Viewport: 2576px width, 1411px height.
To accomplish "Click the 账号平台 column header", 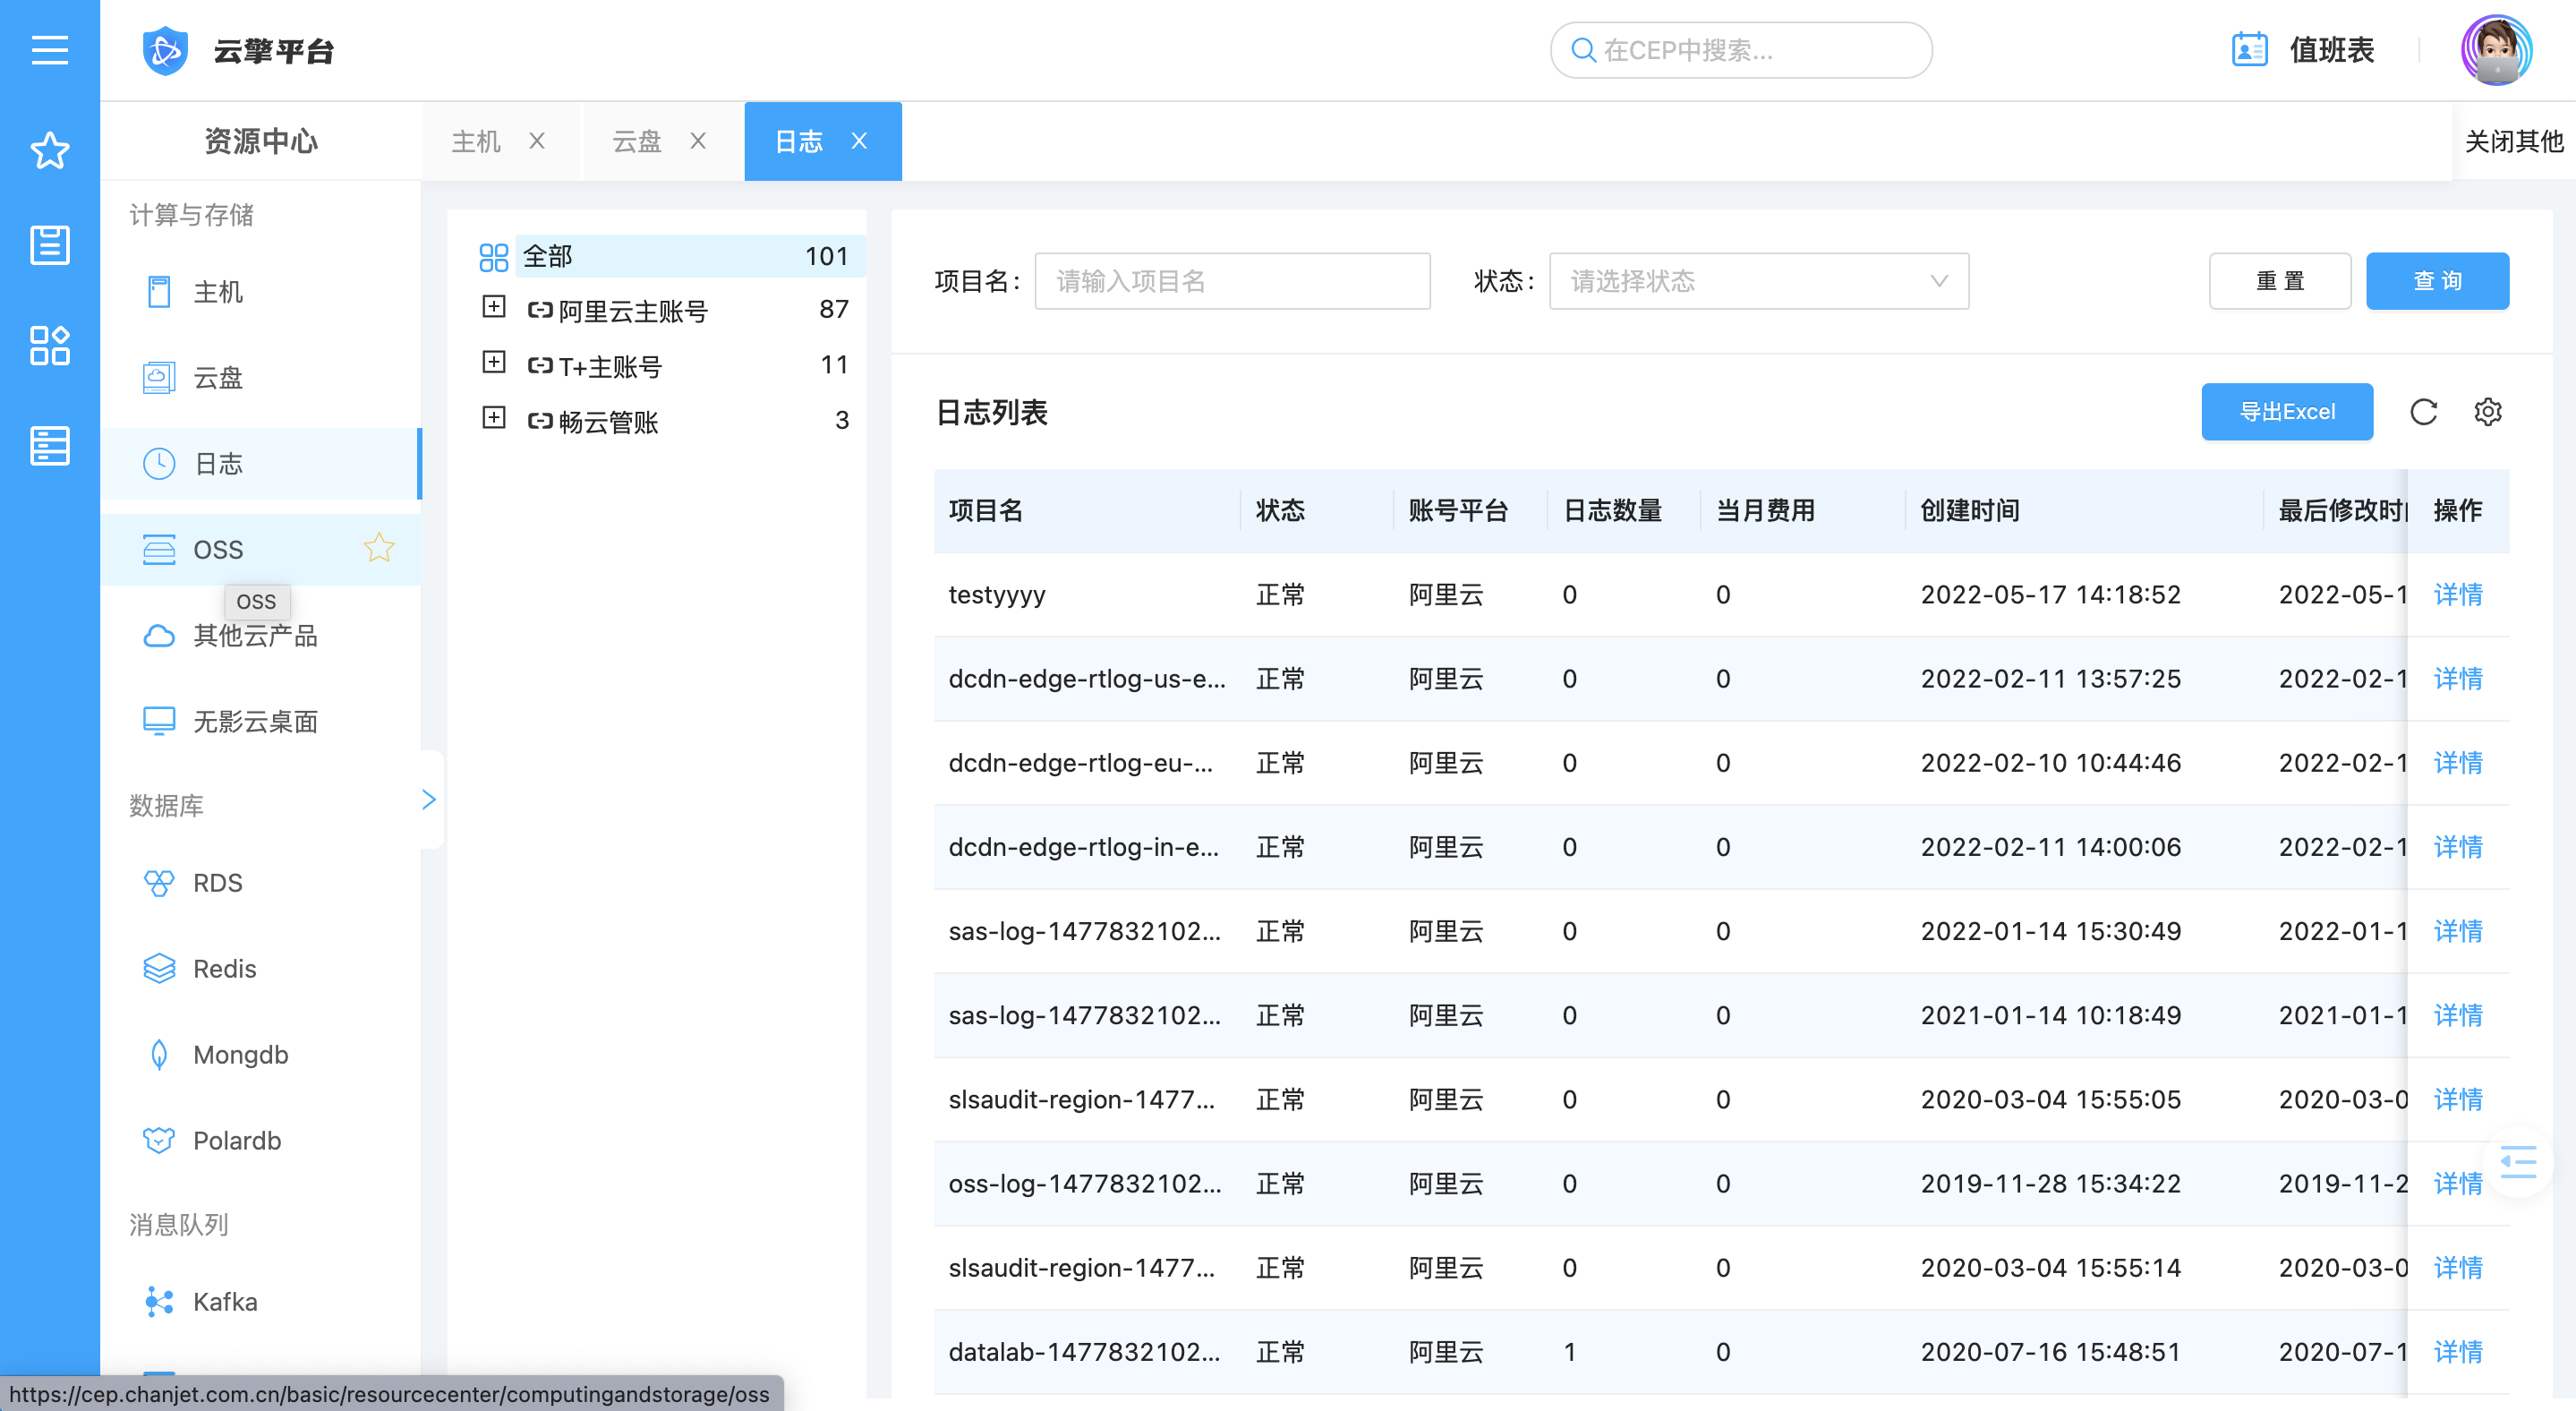I will point(1458,511).
